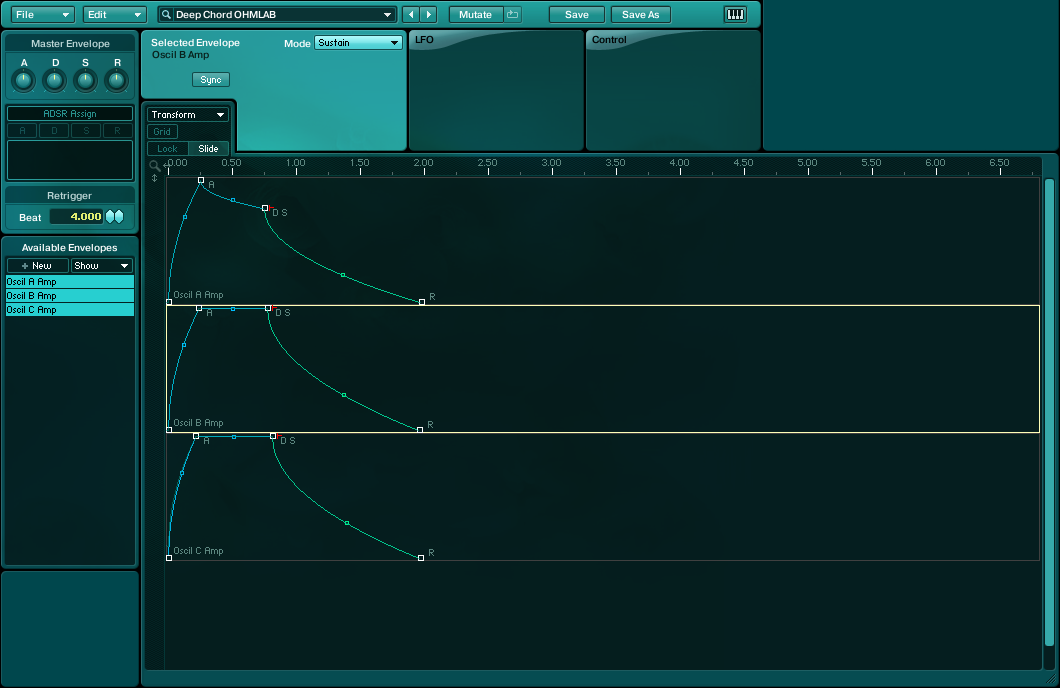This screenshot has width=1060, height=688.
Task: Create a new envelope with + New
Action: (37, 266)
